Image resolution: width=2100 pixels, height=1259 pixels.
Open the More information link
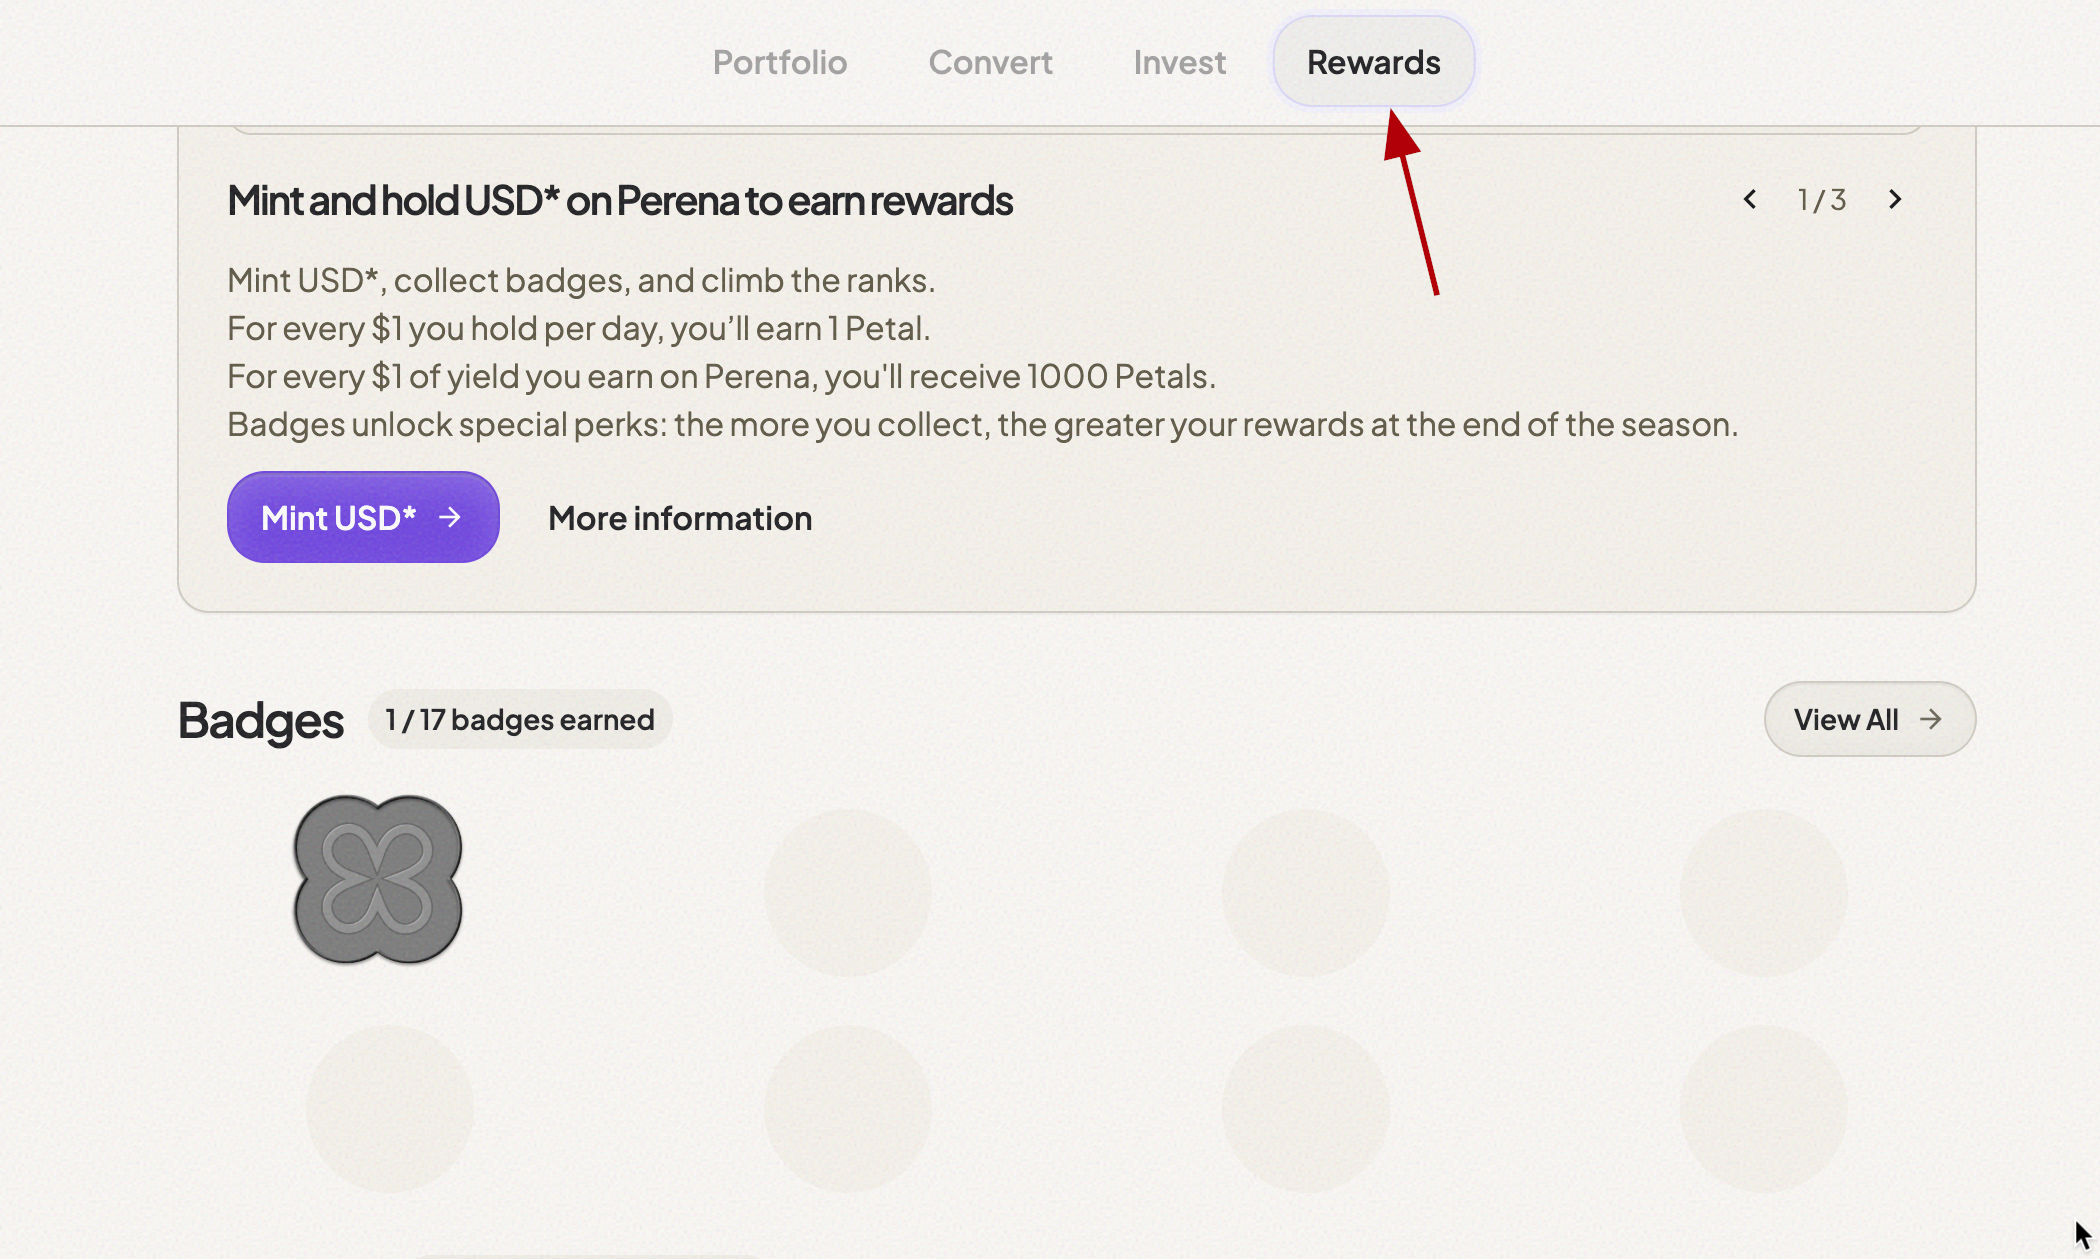pos(680,518)
